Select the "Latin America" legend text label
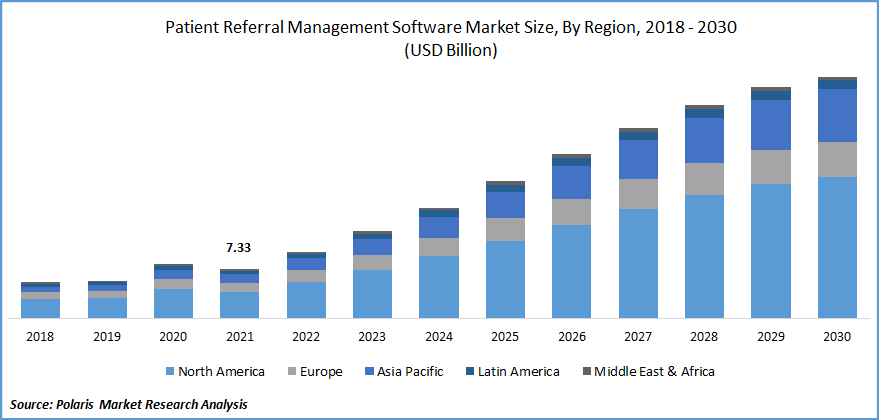This screenshot has width=879, height=420. pos(519,371)
